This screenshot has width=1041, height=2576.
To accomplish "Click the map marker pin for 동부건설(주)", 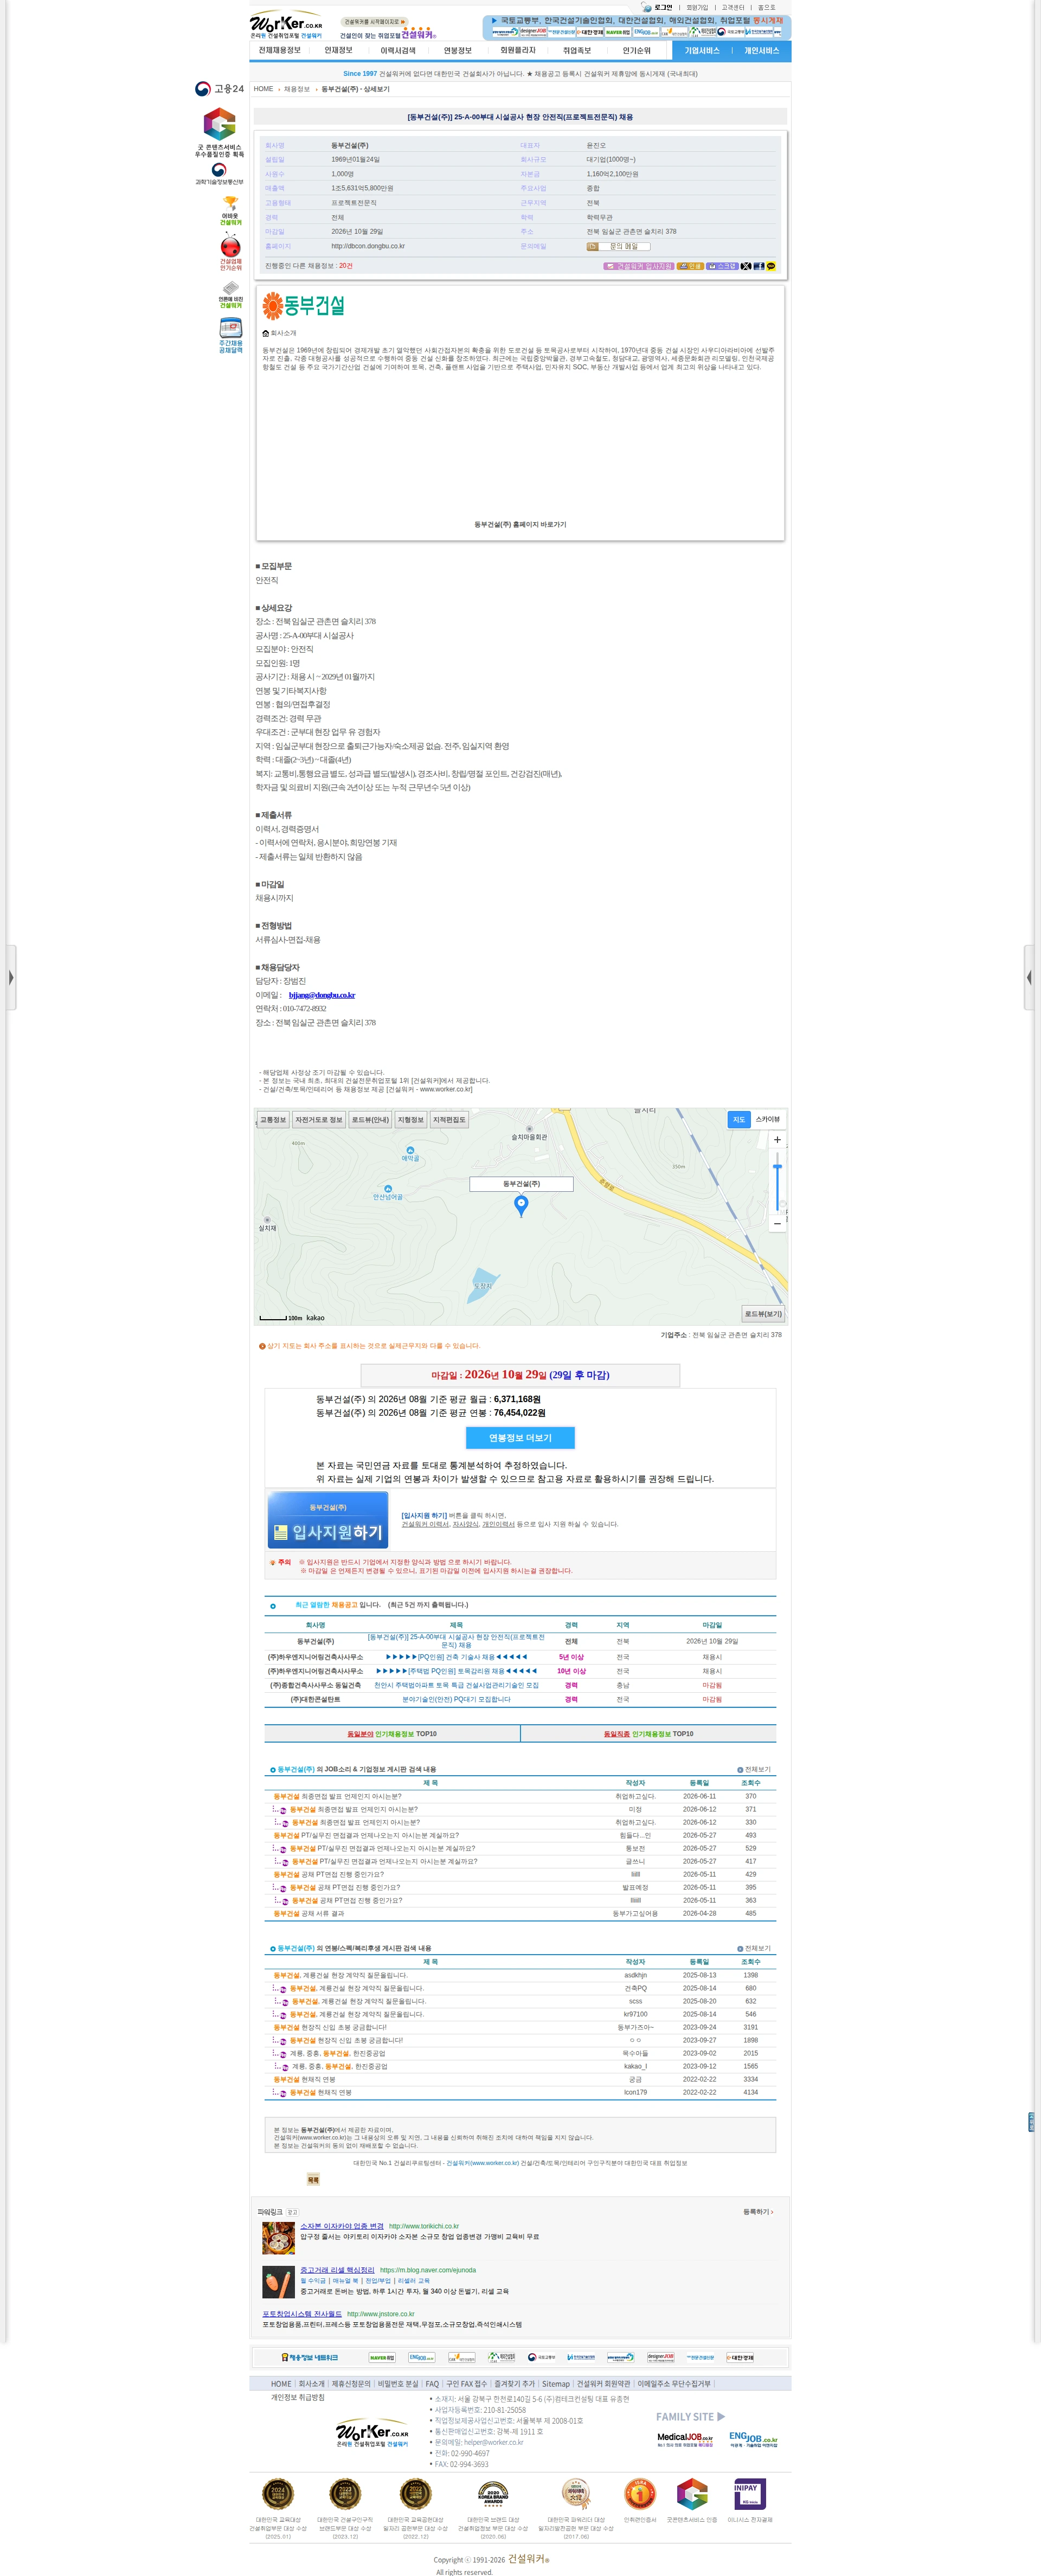I will (520, 1205).
